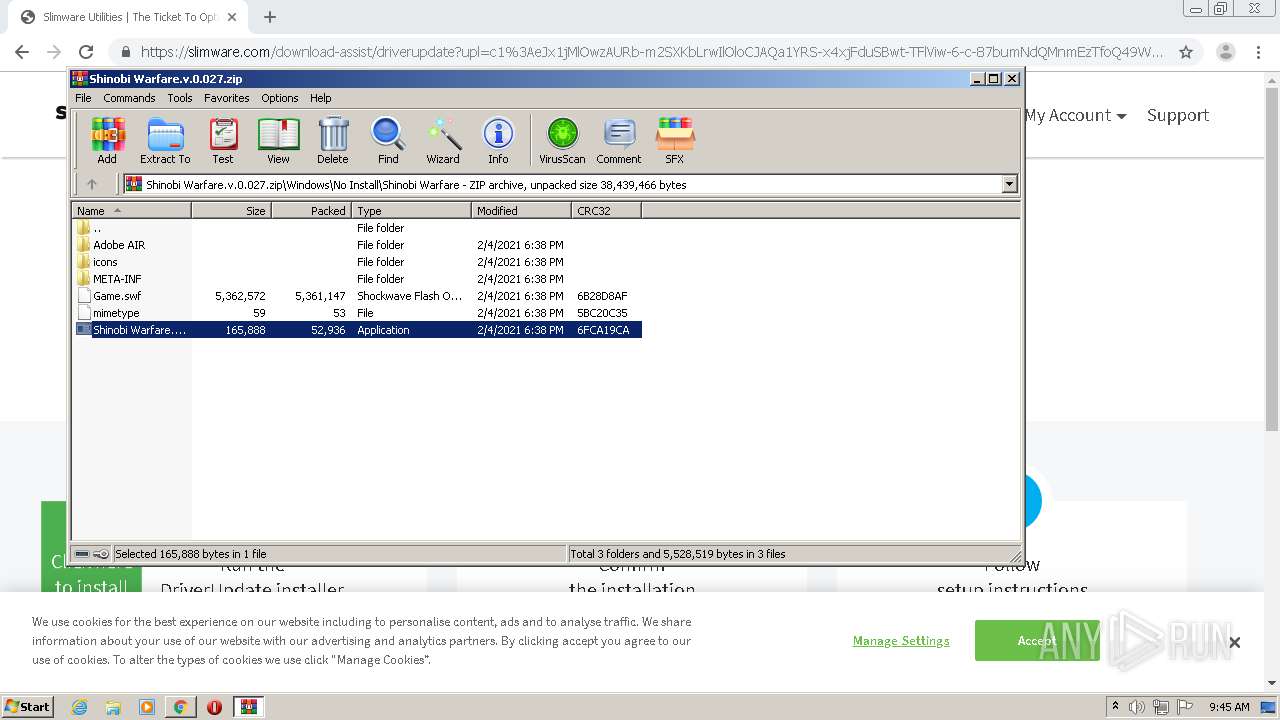Click the Add toolbar icon in WinRAR
This screenshot has height=720, width=1280.
pyautogui.click(x=107, y=140)
